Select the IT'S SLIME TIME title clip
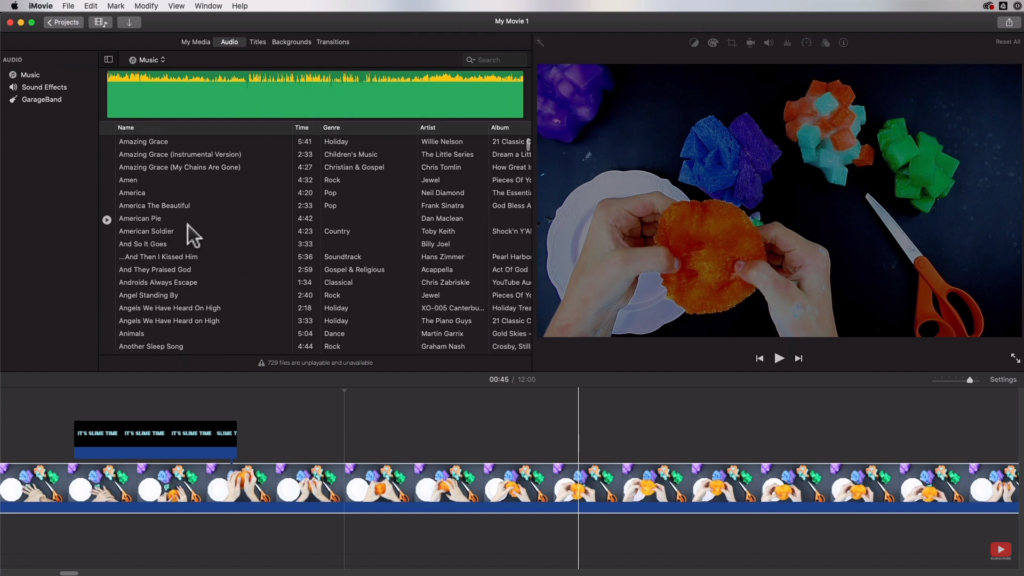Screen dimensions: 1024x576 coord(155,440)
